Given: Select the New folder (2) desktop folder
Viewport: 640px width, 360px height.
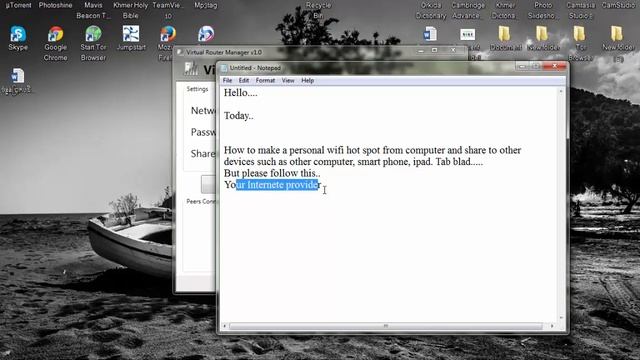Looking at the screenshot, I should pos(617,34).
